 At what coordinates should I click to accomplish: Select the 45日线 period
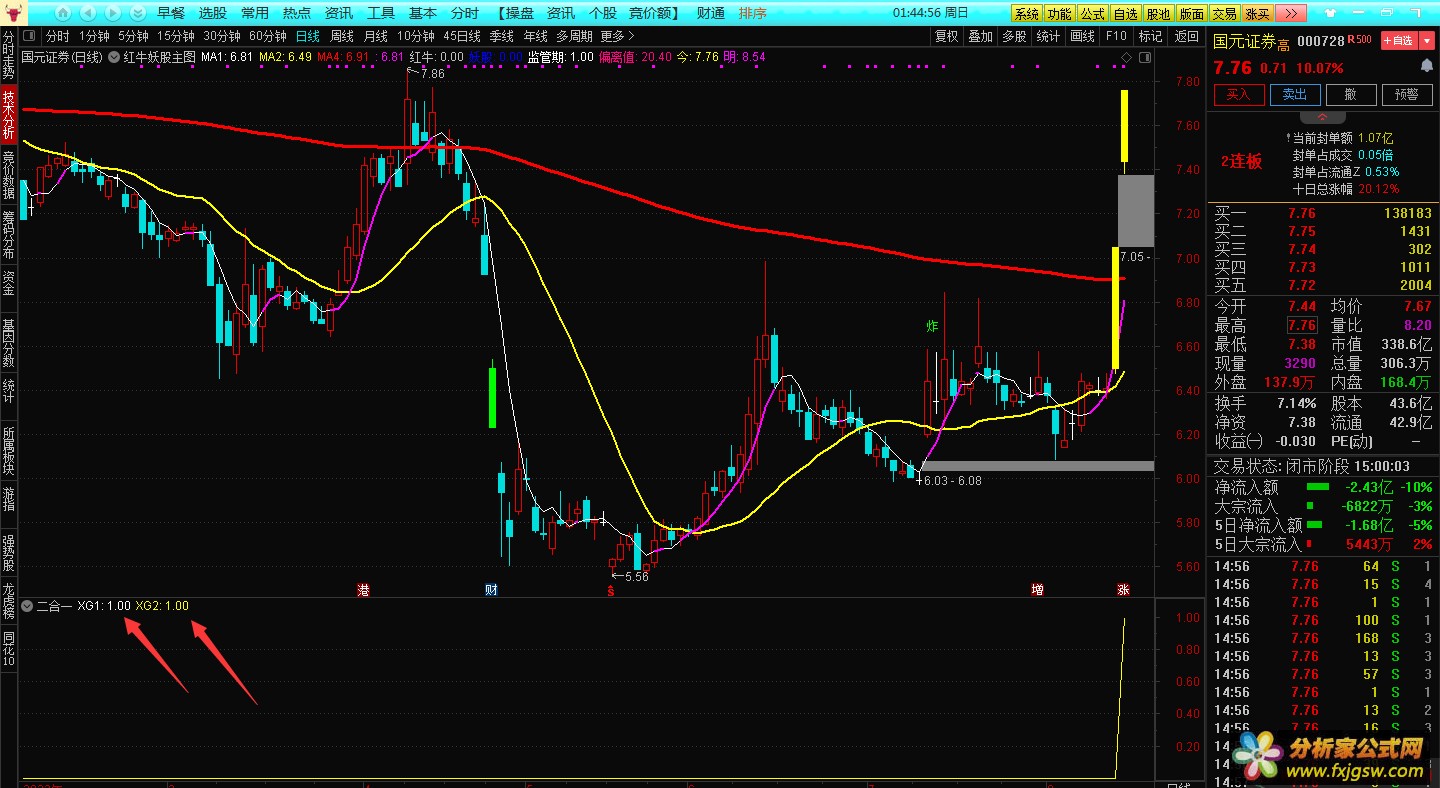coord(462,36)
